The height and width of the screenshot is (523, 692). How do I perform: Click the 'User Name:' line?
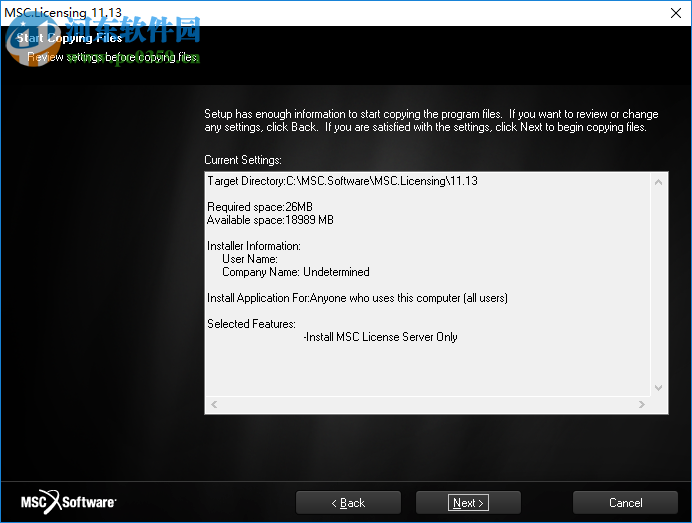coord(250,259)
